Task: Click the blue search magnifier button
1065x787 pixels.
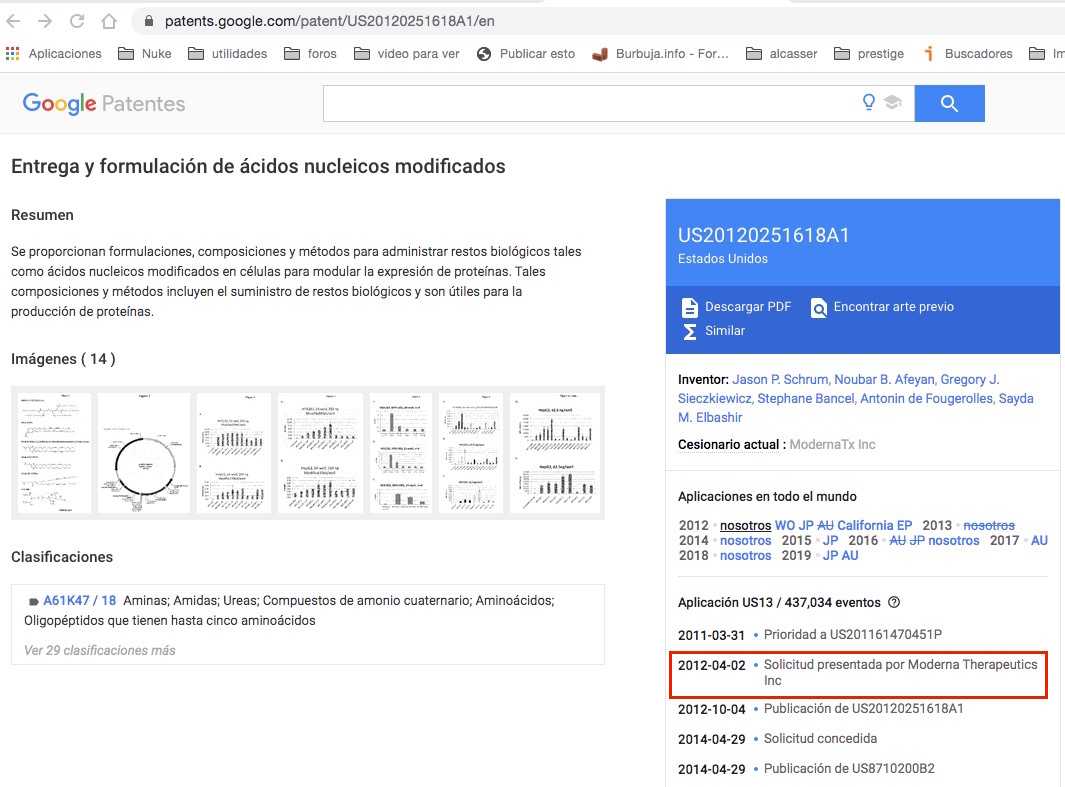Action: pos(949,103)
